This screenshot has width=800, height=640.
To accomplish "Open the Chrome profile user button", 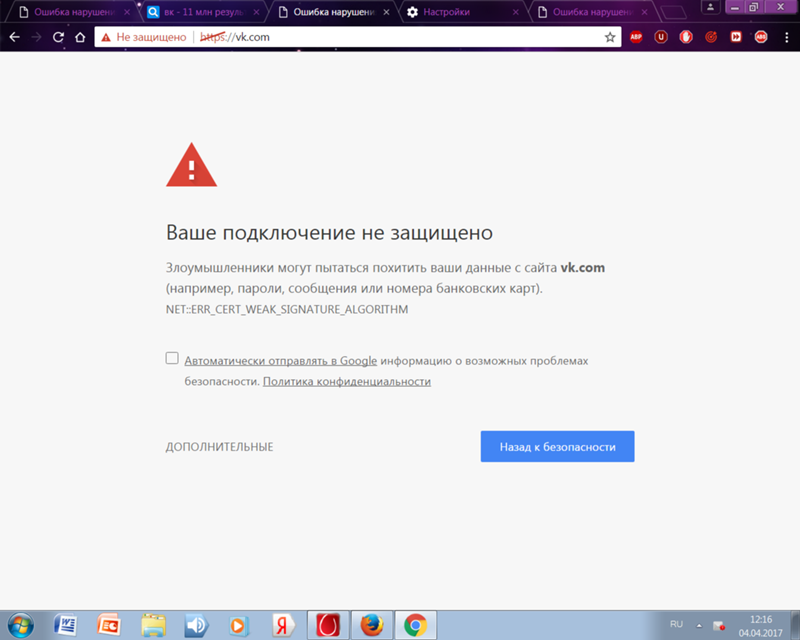I will point(710,7).
